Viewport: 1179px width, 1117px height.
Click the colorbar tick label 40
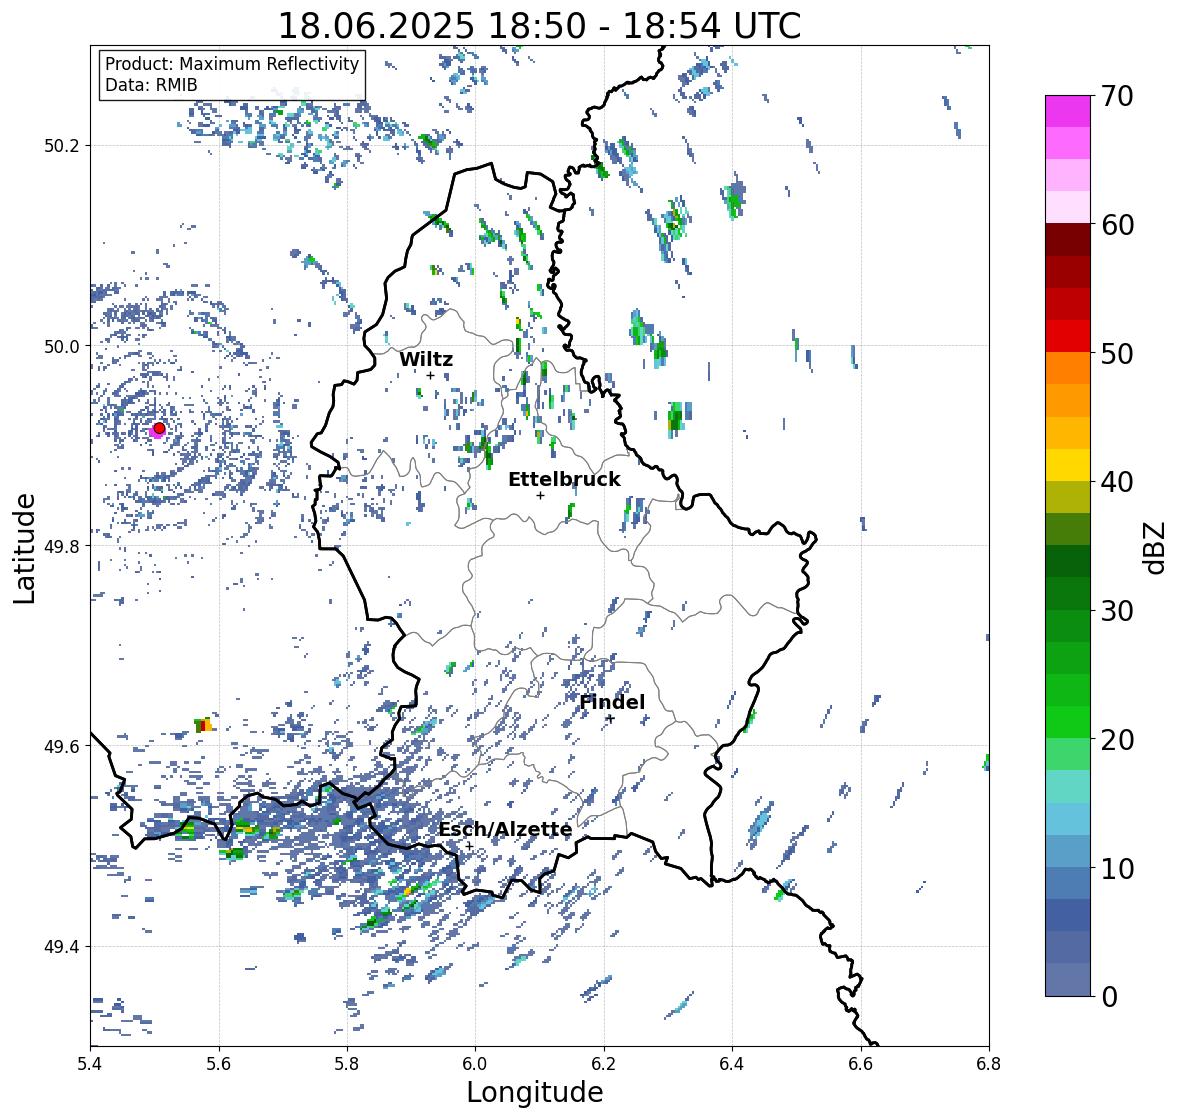[x=1117, y=482]
